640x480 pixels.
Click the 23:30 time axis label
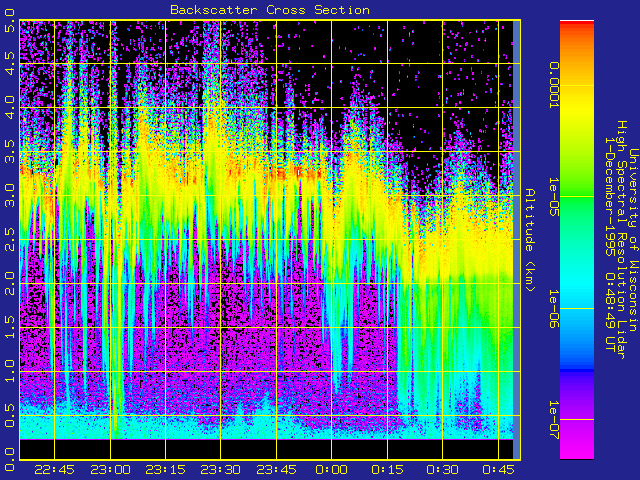click(x=220, y=470)
